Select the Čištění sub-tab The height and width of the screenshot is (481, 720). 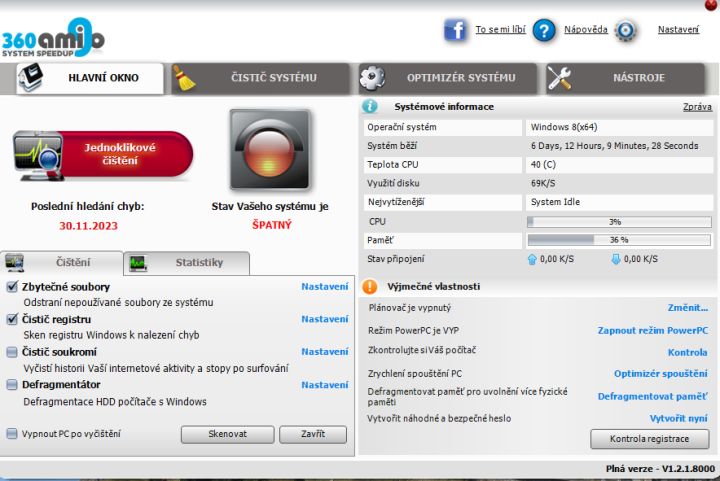[x=62, y=263]
